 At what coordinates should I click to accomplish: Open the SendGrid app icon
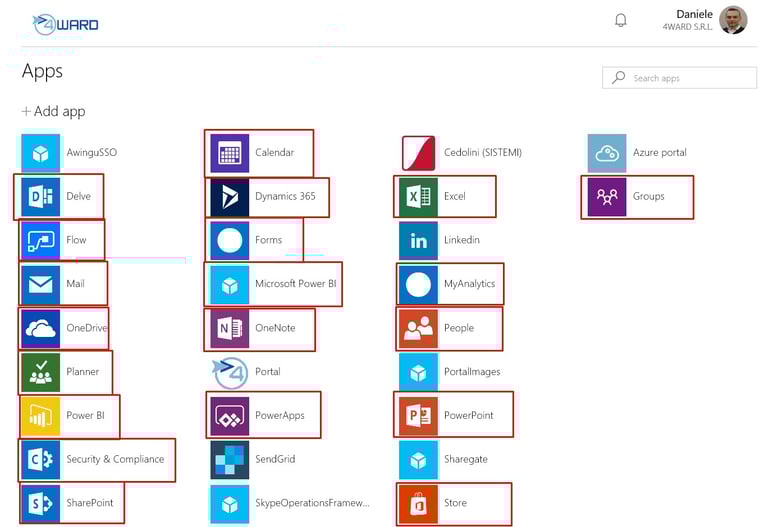click(230, 459)
